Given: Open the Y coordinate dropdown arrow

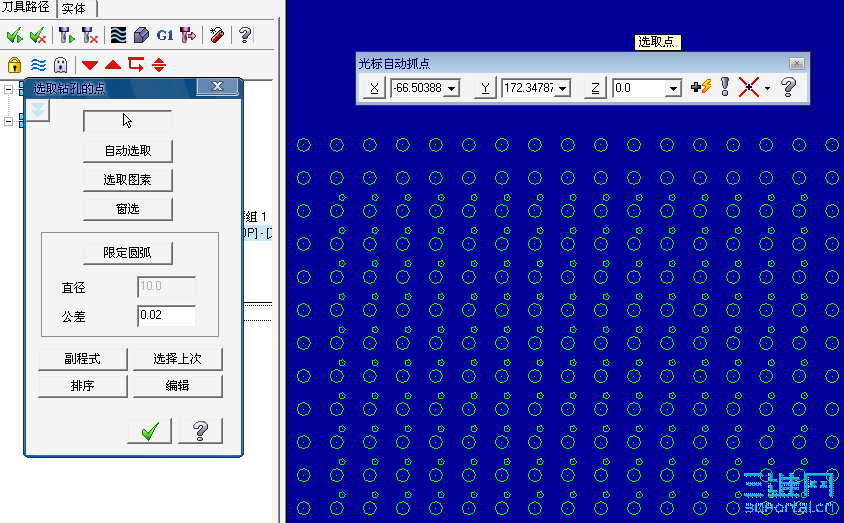Looking at the screenshot, I should [563, 88].
